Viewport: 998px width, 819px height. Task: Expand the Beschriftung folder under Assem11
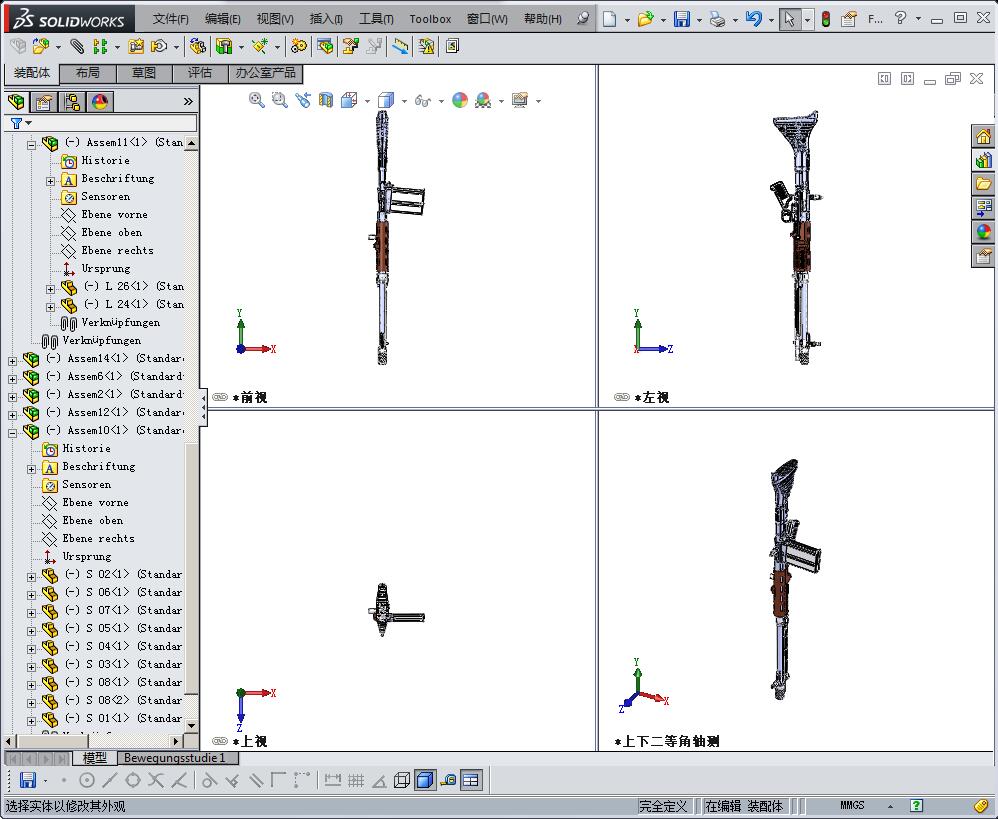pyautogui.click(x=50, y=180)
